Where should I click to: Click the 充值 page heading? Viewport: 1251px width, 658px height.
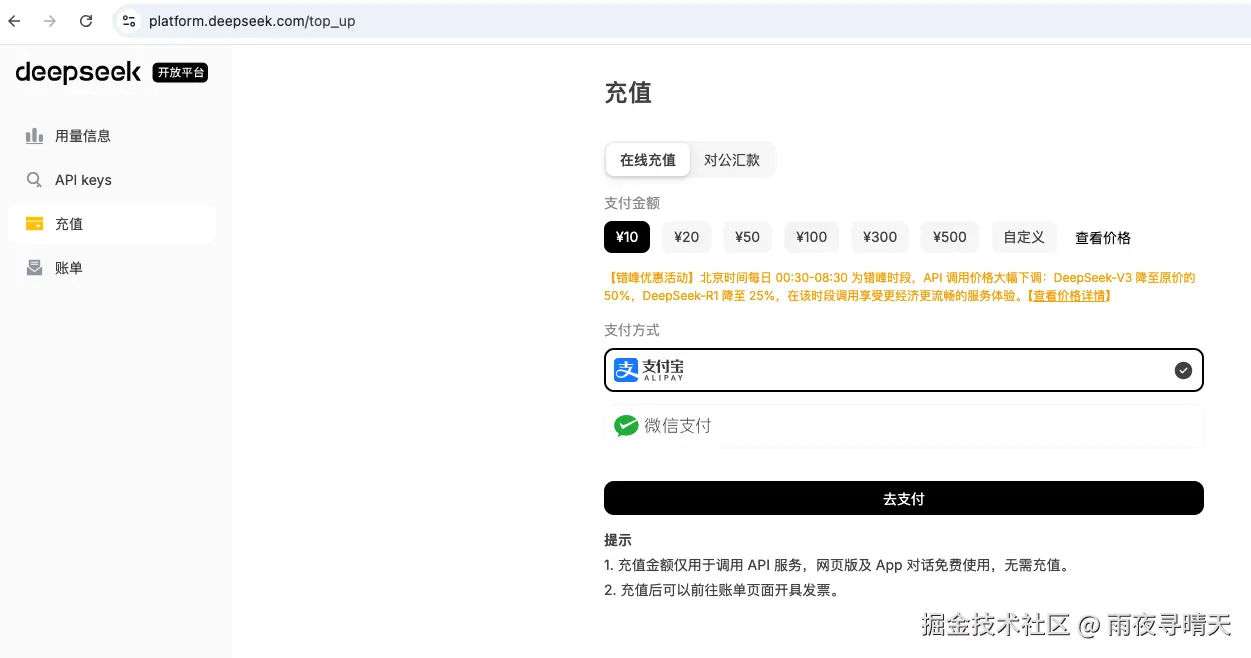tap(628, 93)
